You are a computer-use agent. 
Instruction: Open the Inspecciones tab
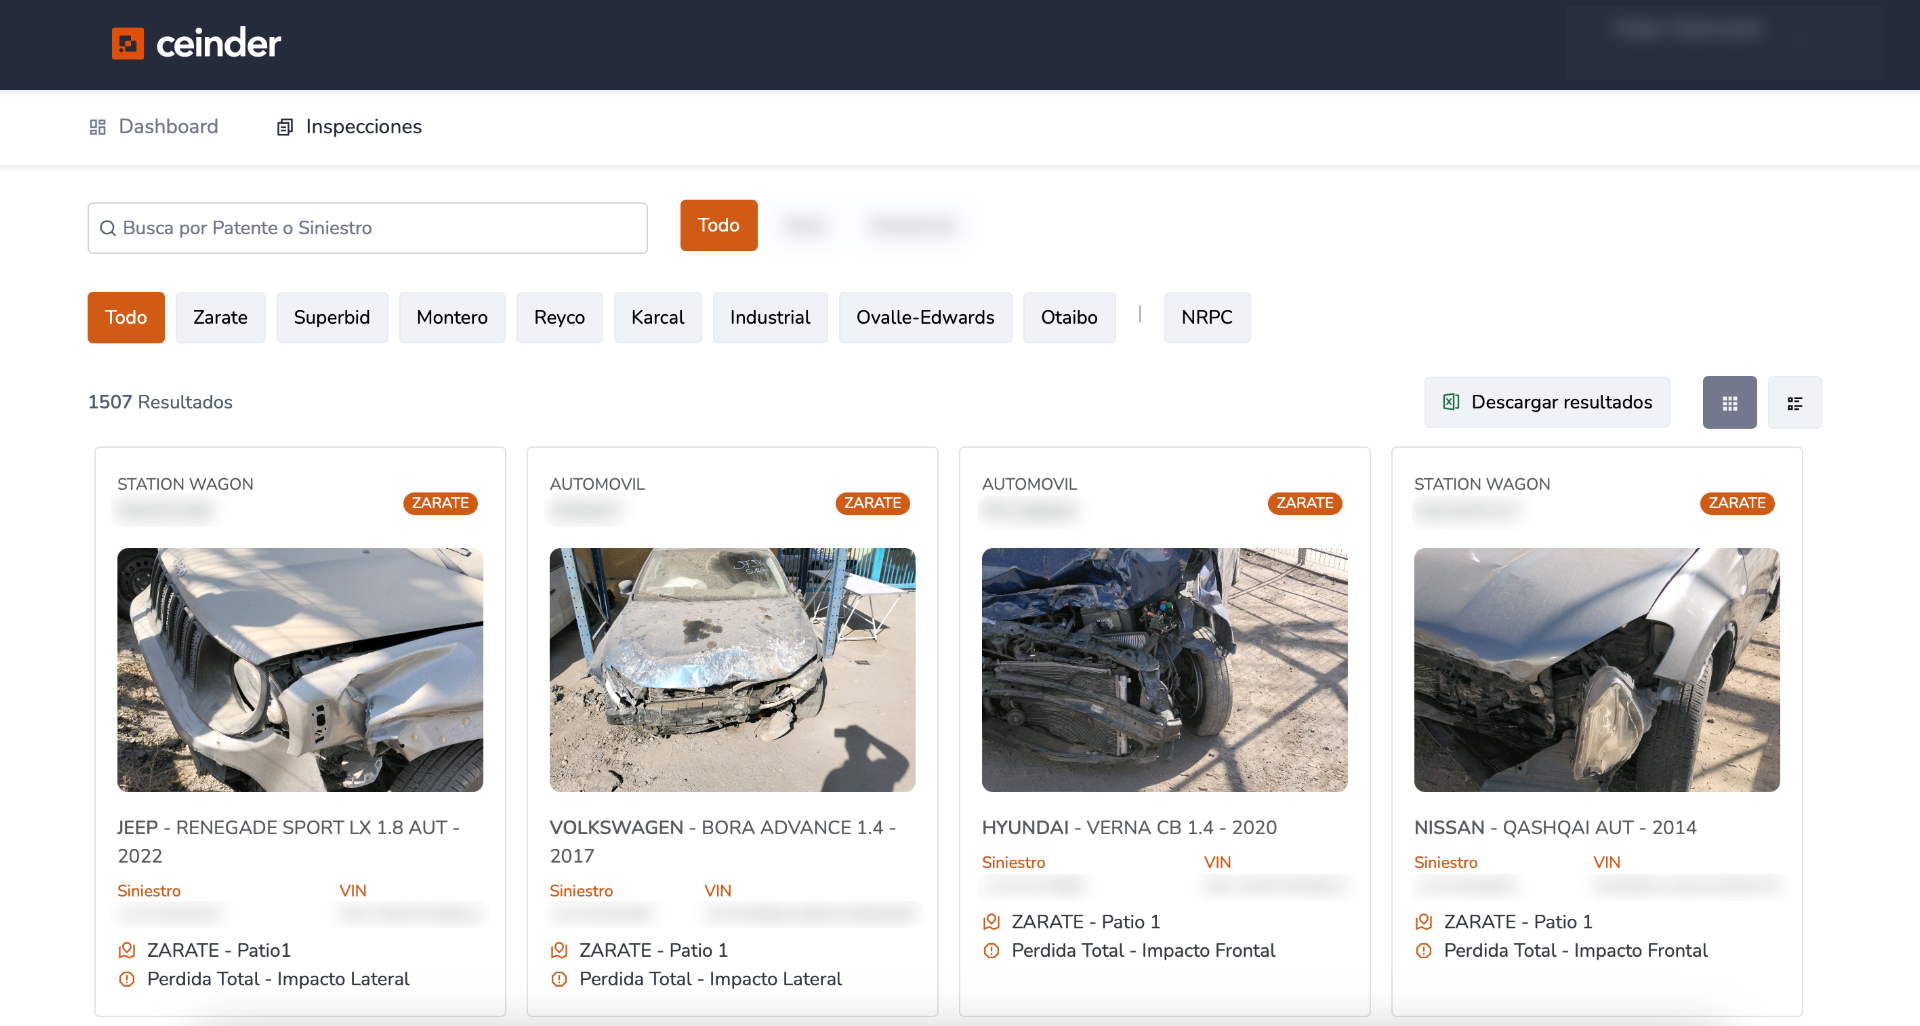pos(349,127)
